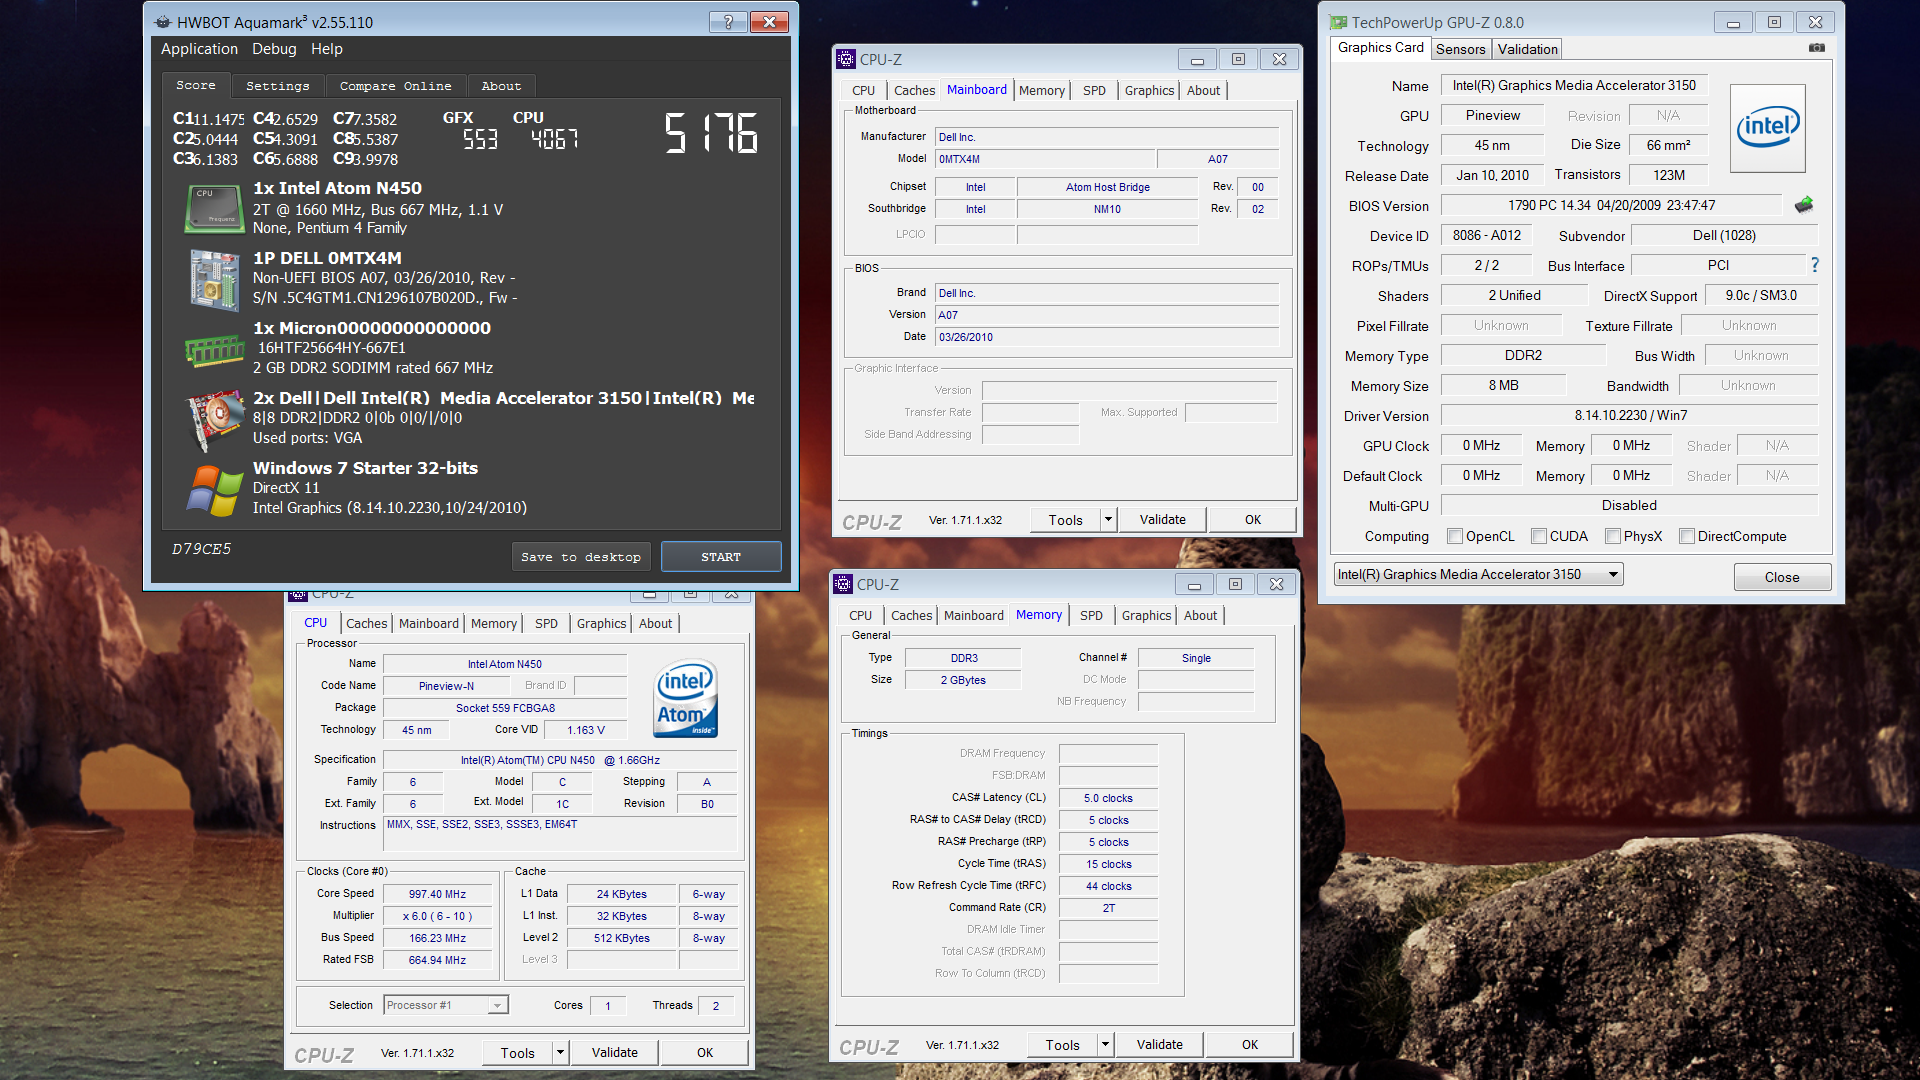Click the GPU-Z BIOS save chip icon
The height and width of the screenshot is (1080, 1920).
(1803, 205)
